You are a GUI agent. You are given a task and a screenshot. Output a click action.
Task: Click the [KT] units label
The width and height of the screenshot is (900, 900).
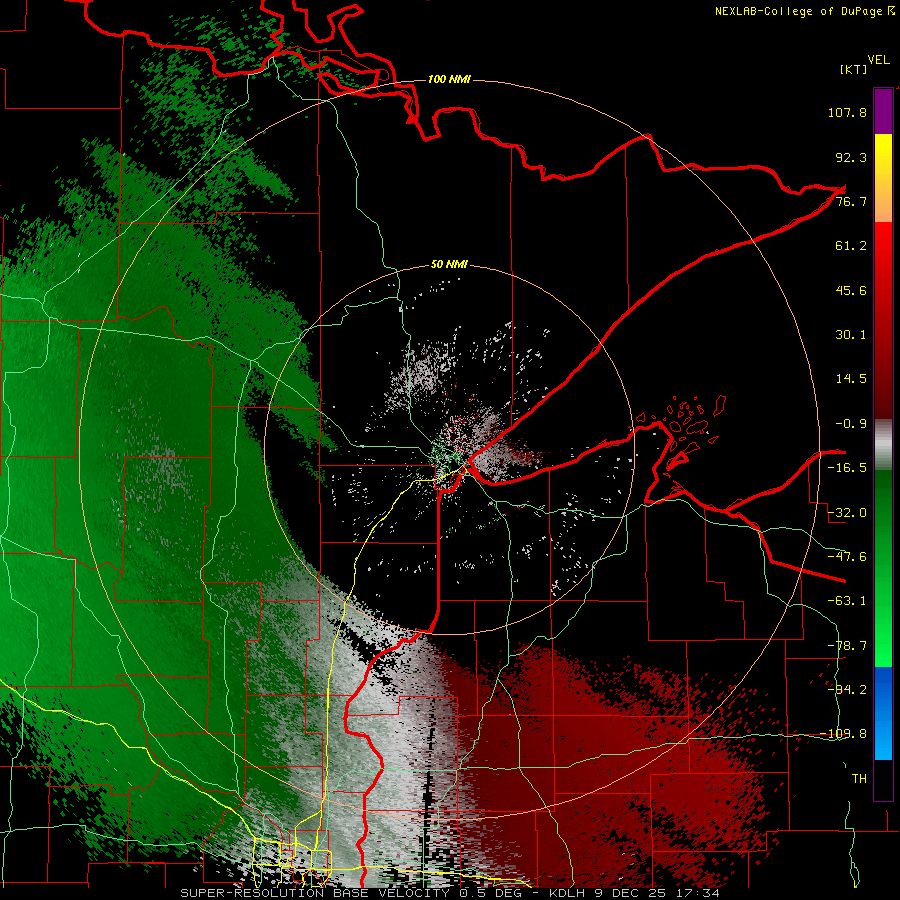(854, 69)
